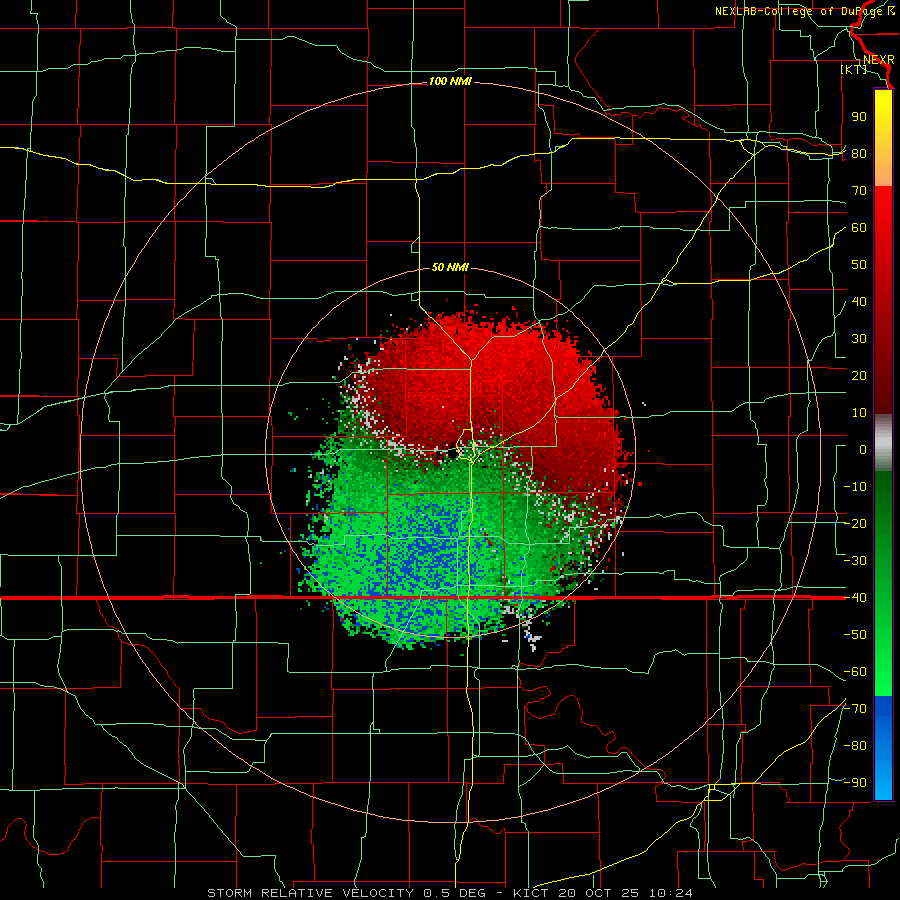Click the "50 NMI" range ring label
This screenshot has height=900, width=900.
point(450,267)
